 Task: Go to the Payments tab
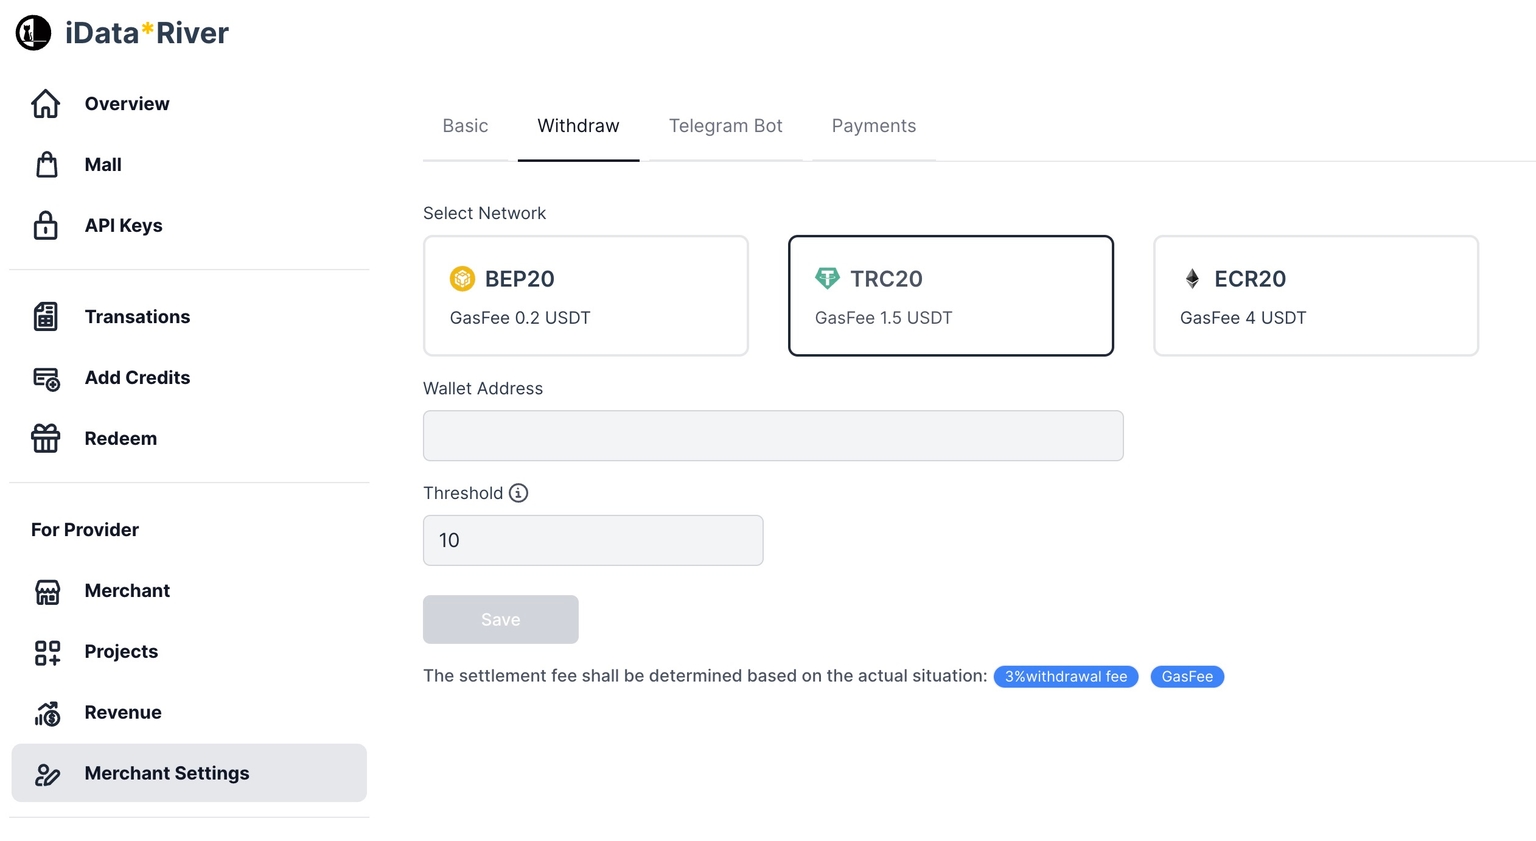[x=873, y=126]
